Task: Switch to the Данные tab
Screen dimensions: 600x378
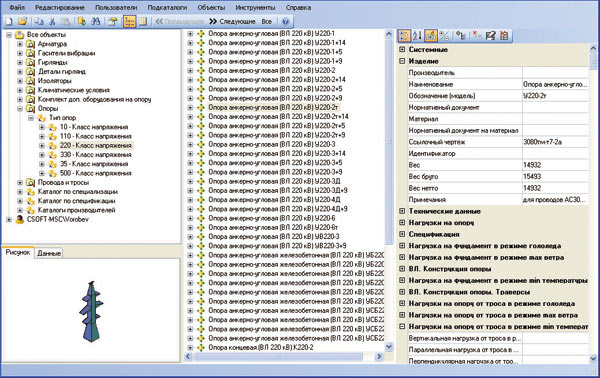Action: (49, 253)
